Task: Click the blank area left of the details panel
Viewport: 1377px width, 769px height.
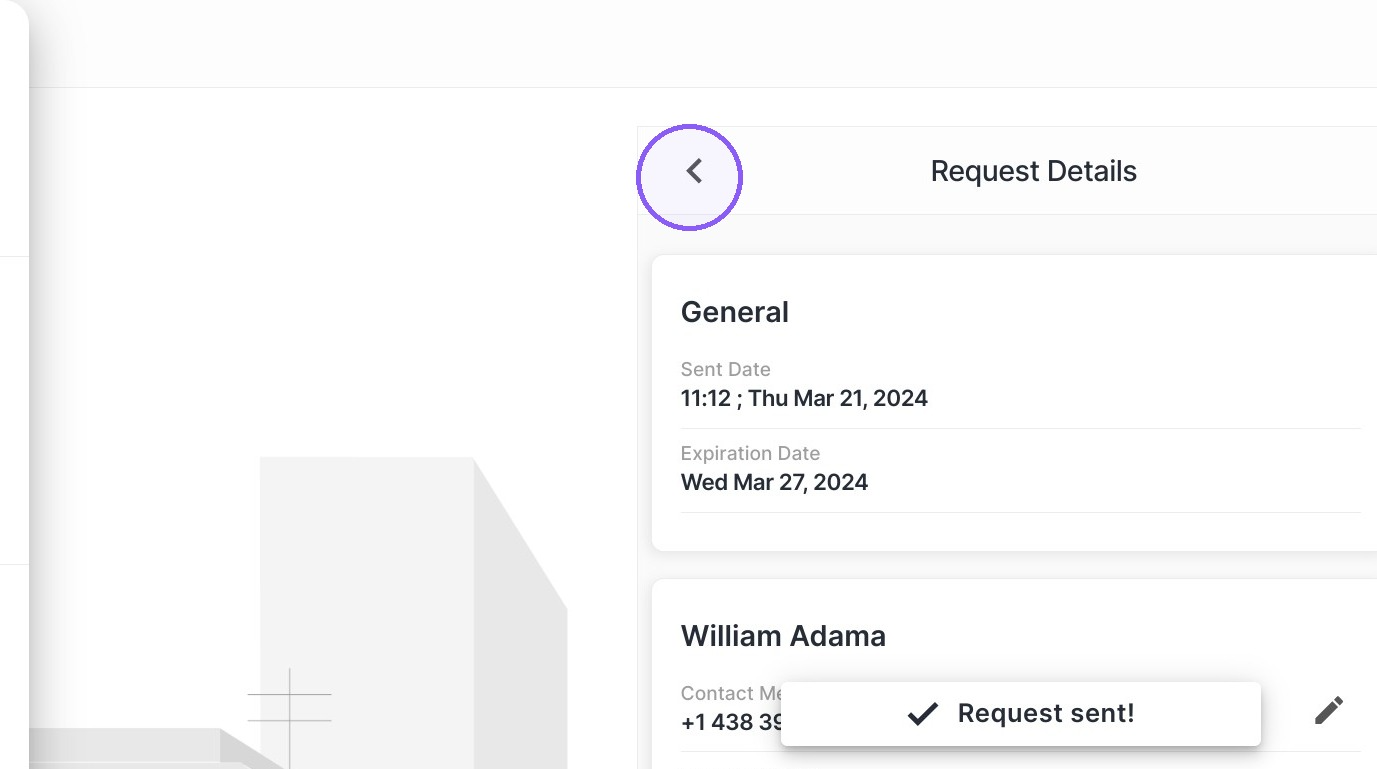Action: (330, 270)
